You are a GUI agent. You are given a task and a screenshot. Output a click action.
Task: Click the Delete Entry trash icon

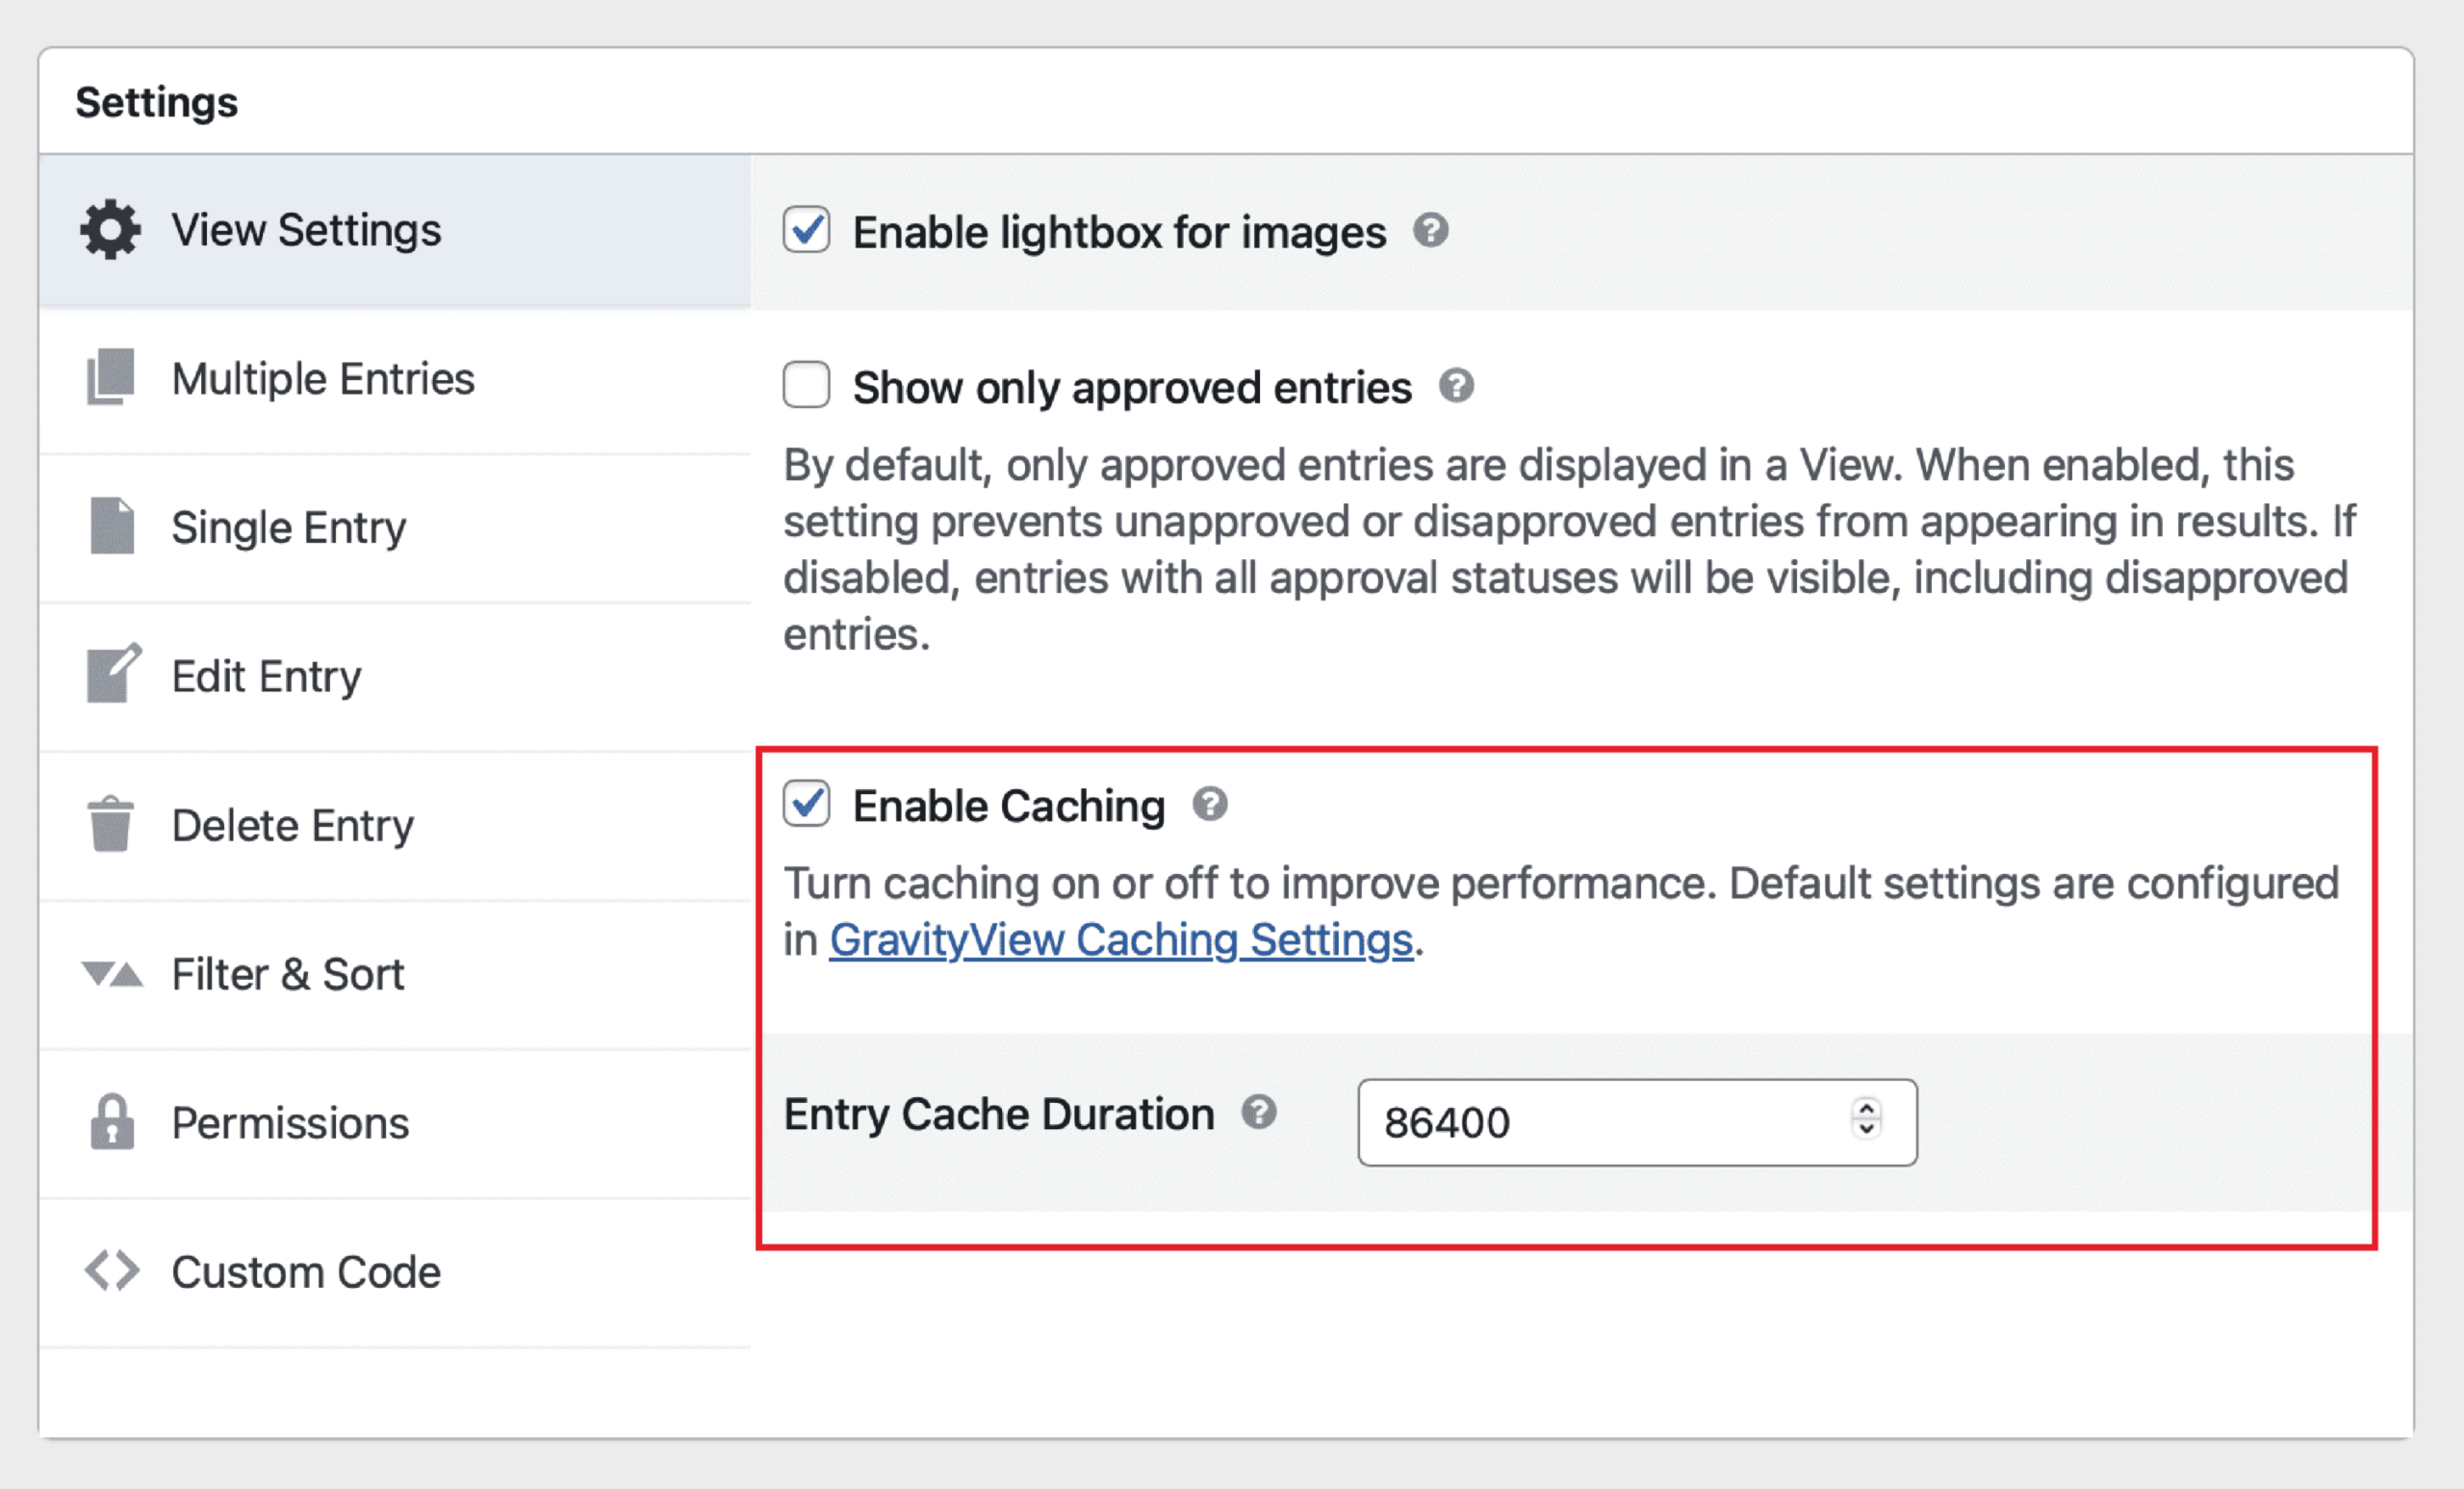(110, 824)
